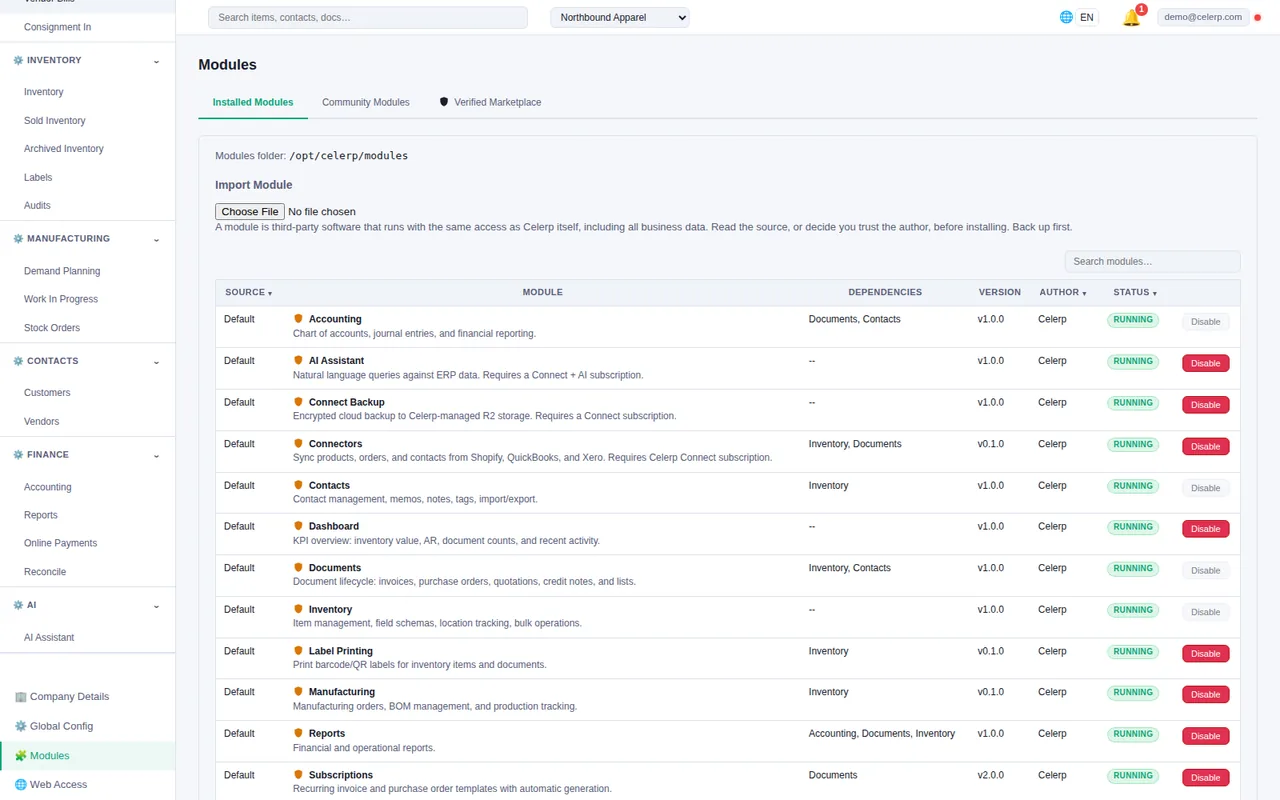Sort modules by AUTHOR column
This screenshot has height=800, width=1280.
(1062, 292)
